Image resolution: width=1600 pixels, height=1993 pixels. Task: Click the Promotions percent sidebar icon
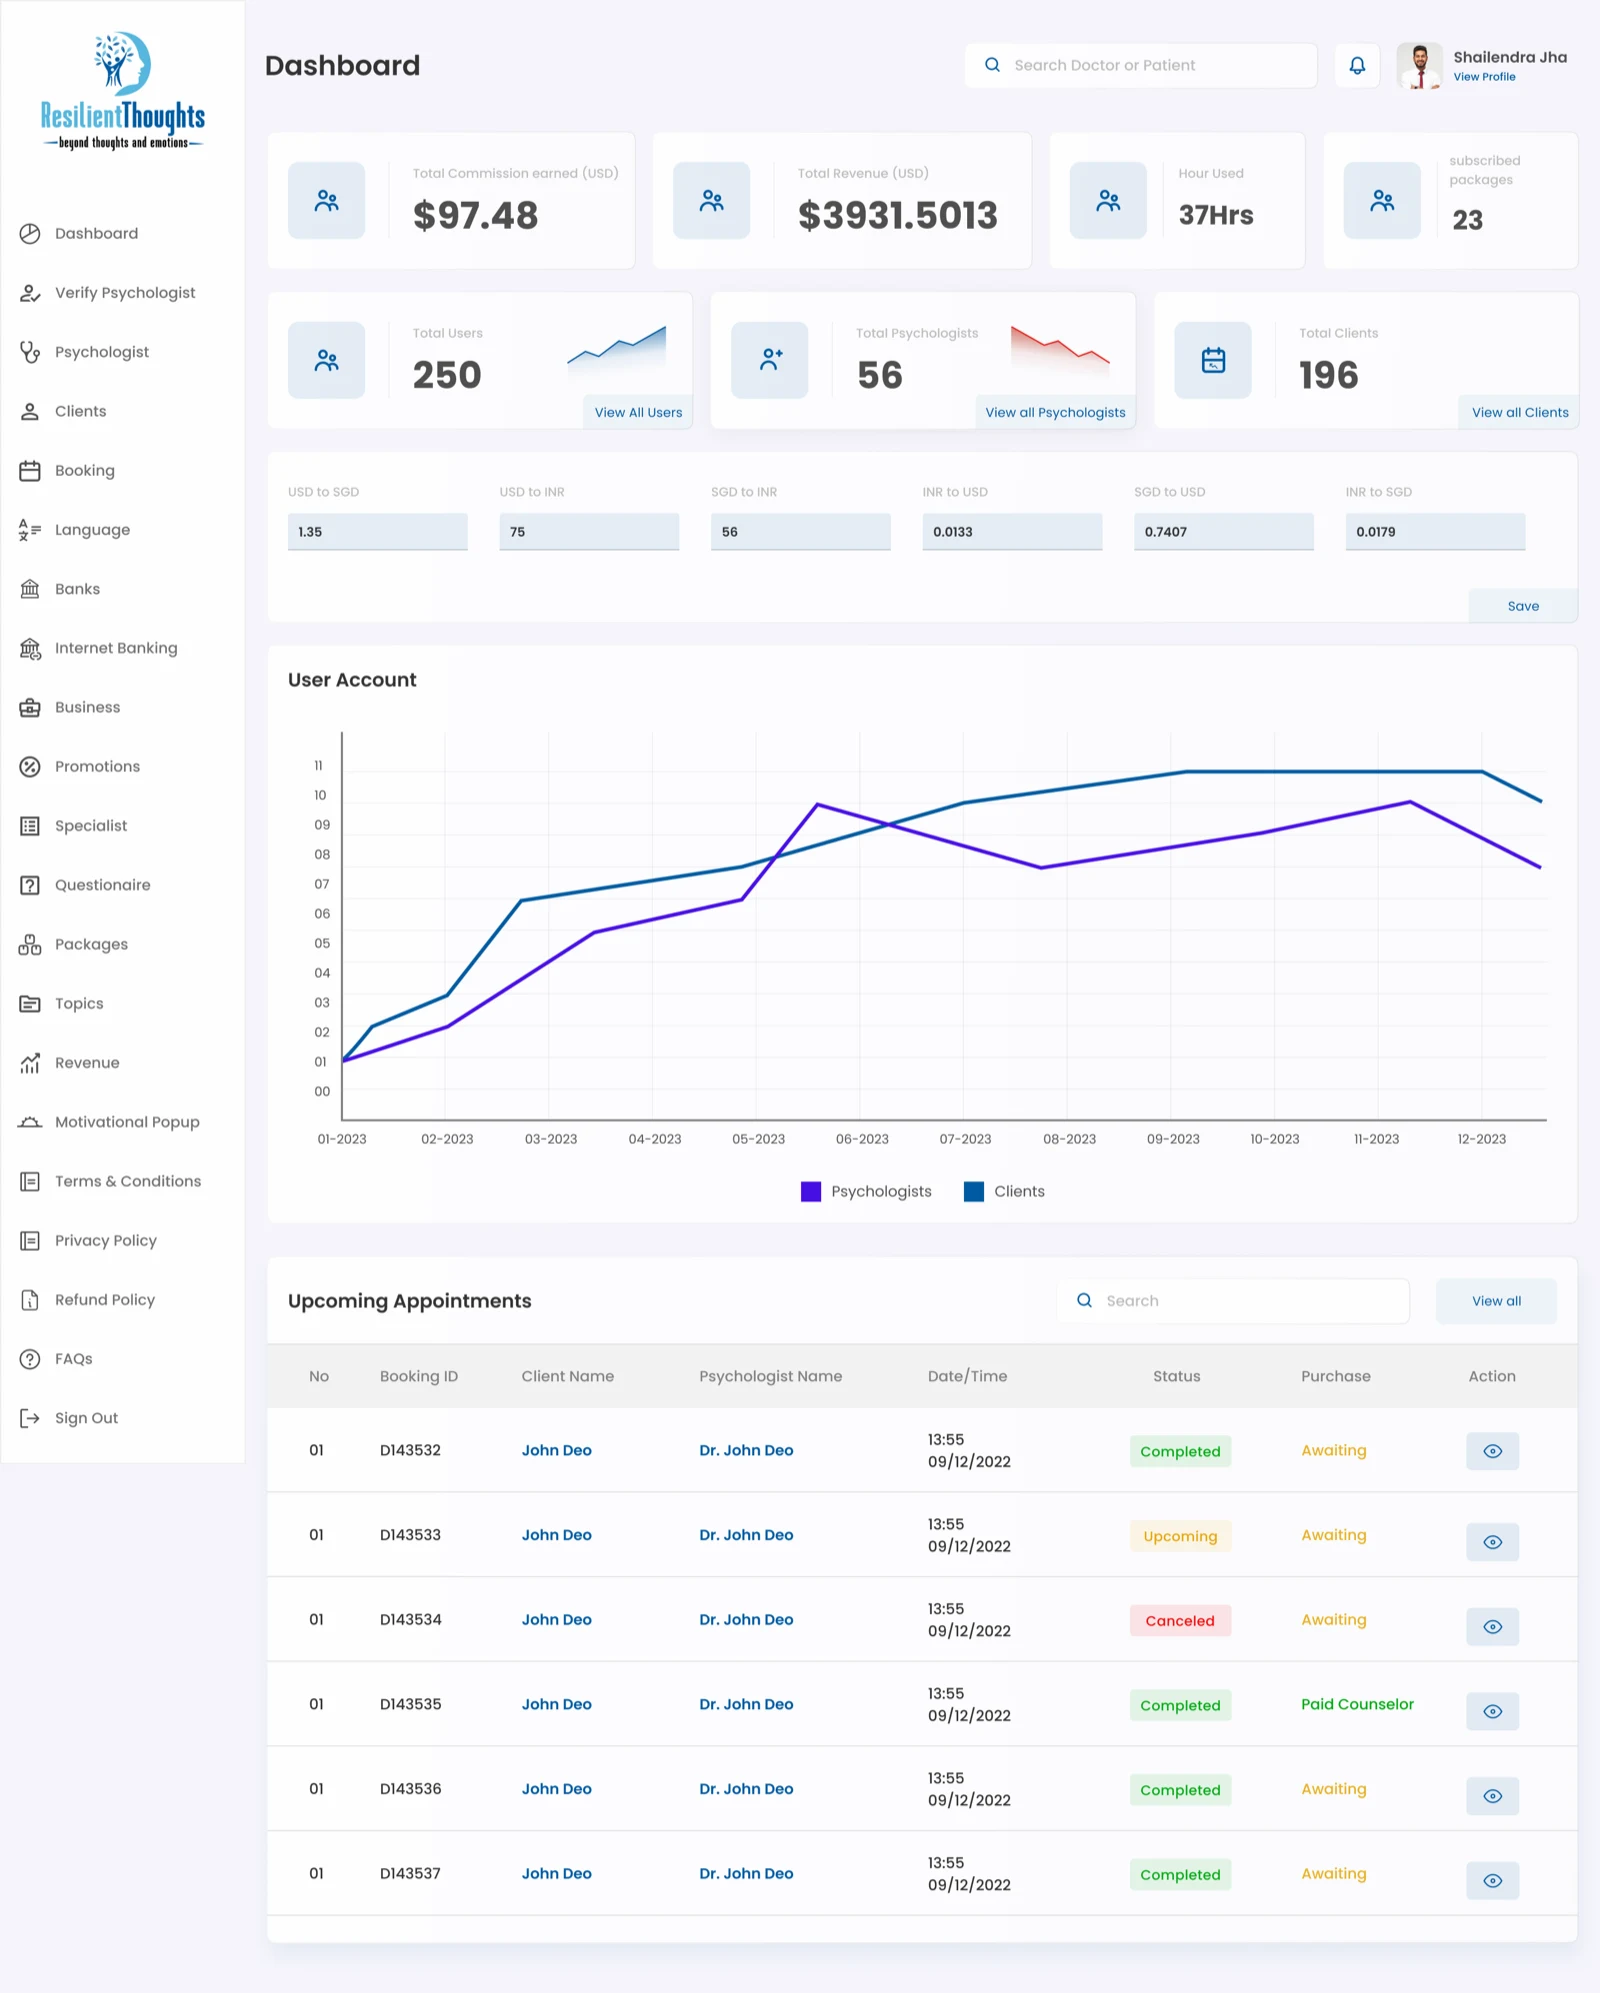coord(30,767)
